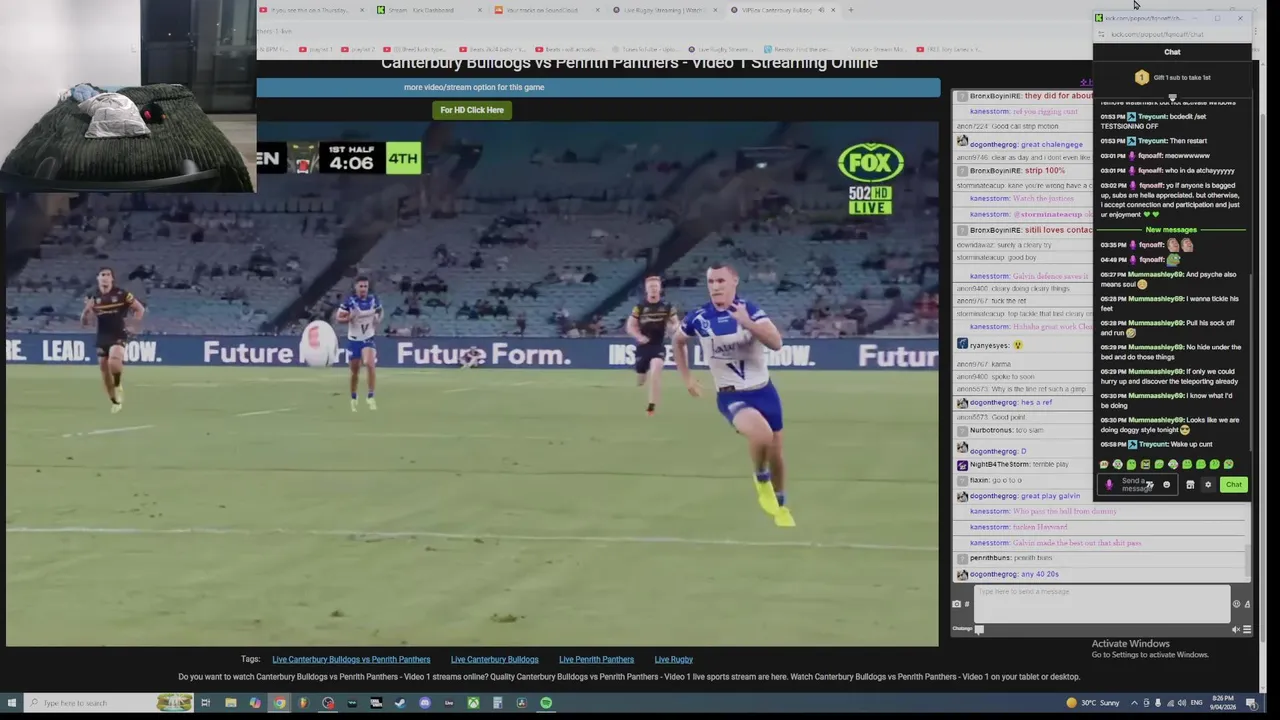Open emoji picker in Kick message box
The width and height of the screenshot is (1280, 720).
click(x=1166, y=485)
